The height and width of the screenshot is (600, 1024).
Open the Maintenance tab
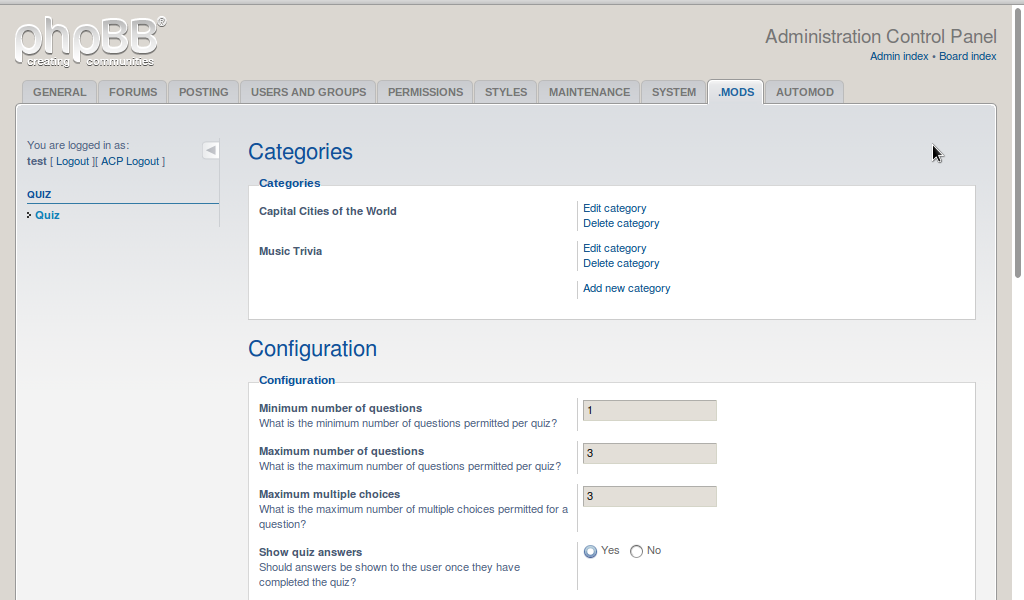click(x=589, y=92)
